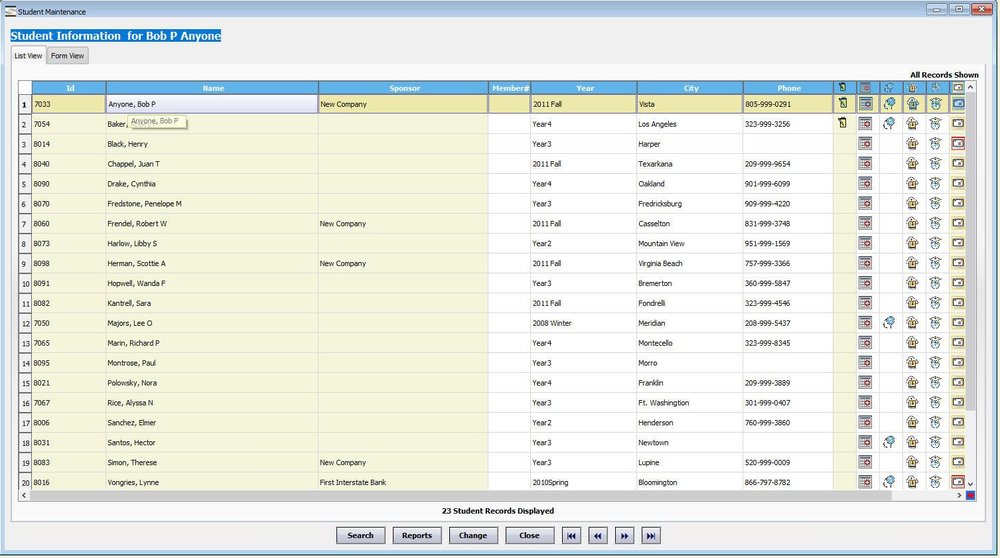Click graduation cap icon in Chappel, Juan T row
This screenshot has width=1000, height=558.
pyautogui.click(x=936, y=163)
